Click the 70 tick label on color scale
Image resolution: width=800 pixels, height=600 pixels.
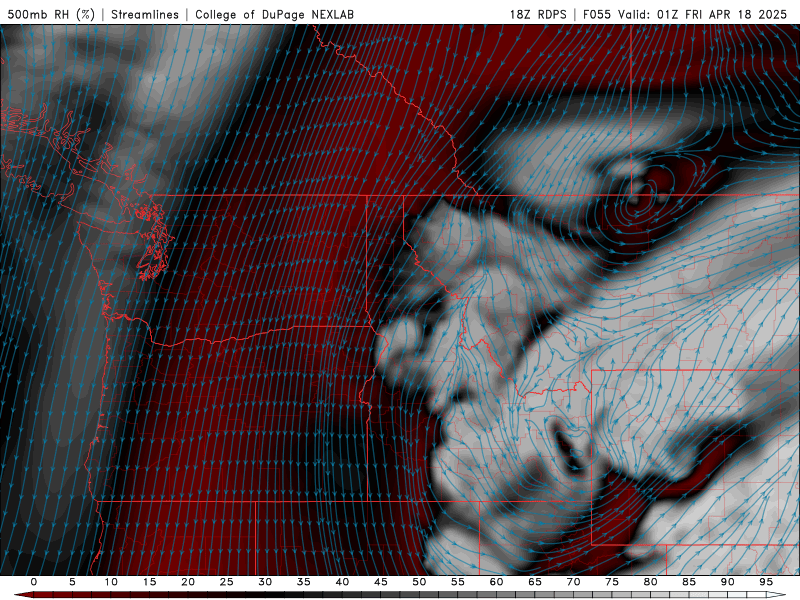(573, 582)
